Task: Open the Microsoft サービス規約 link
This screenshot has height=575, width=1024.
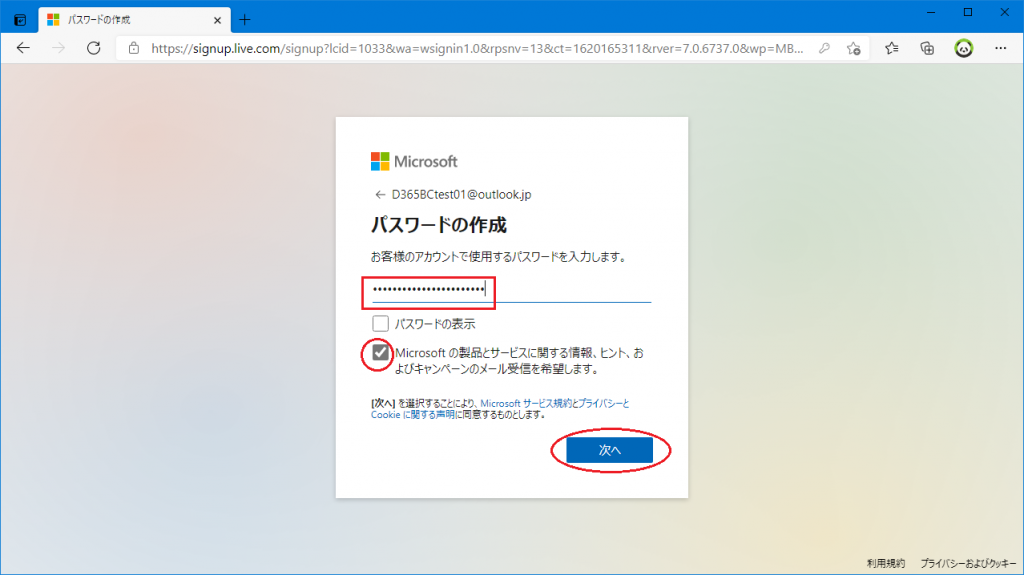Action: 526,404
